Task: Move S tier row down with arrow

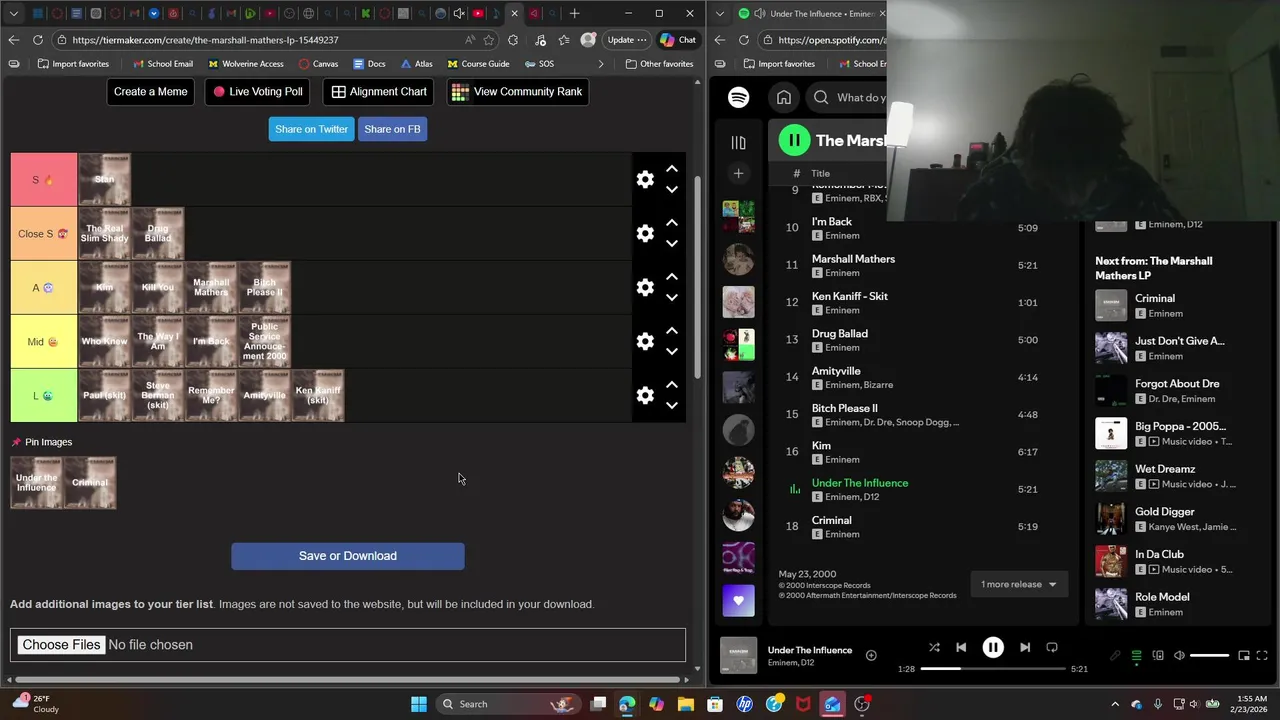Action: [x=672, y=190]
